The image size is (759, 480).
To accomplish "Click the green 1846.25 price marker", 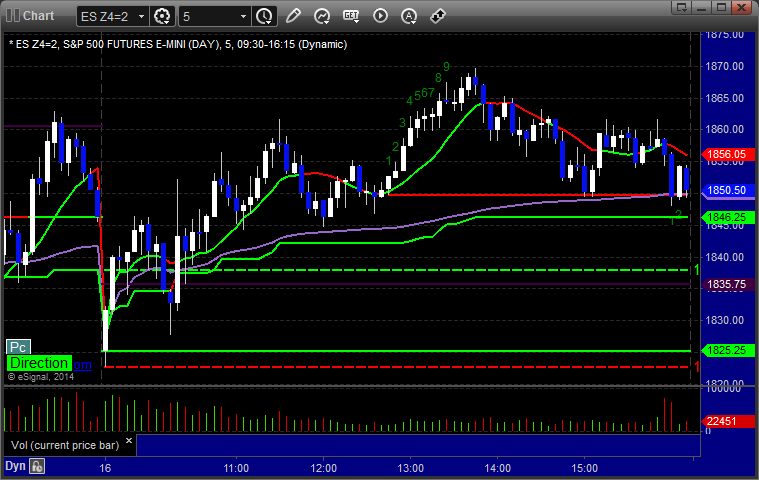I will [x=728, y=217].
